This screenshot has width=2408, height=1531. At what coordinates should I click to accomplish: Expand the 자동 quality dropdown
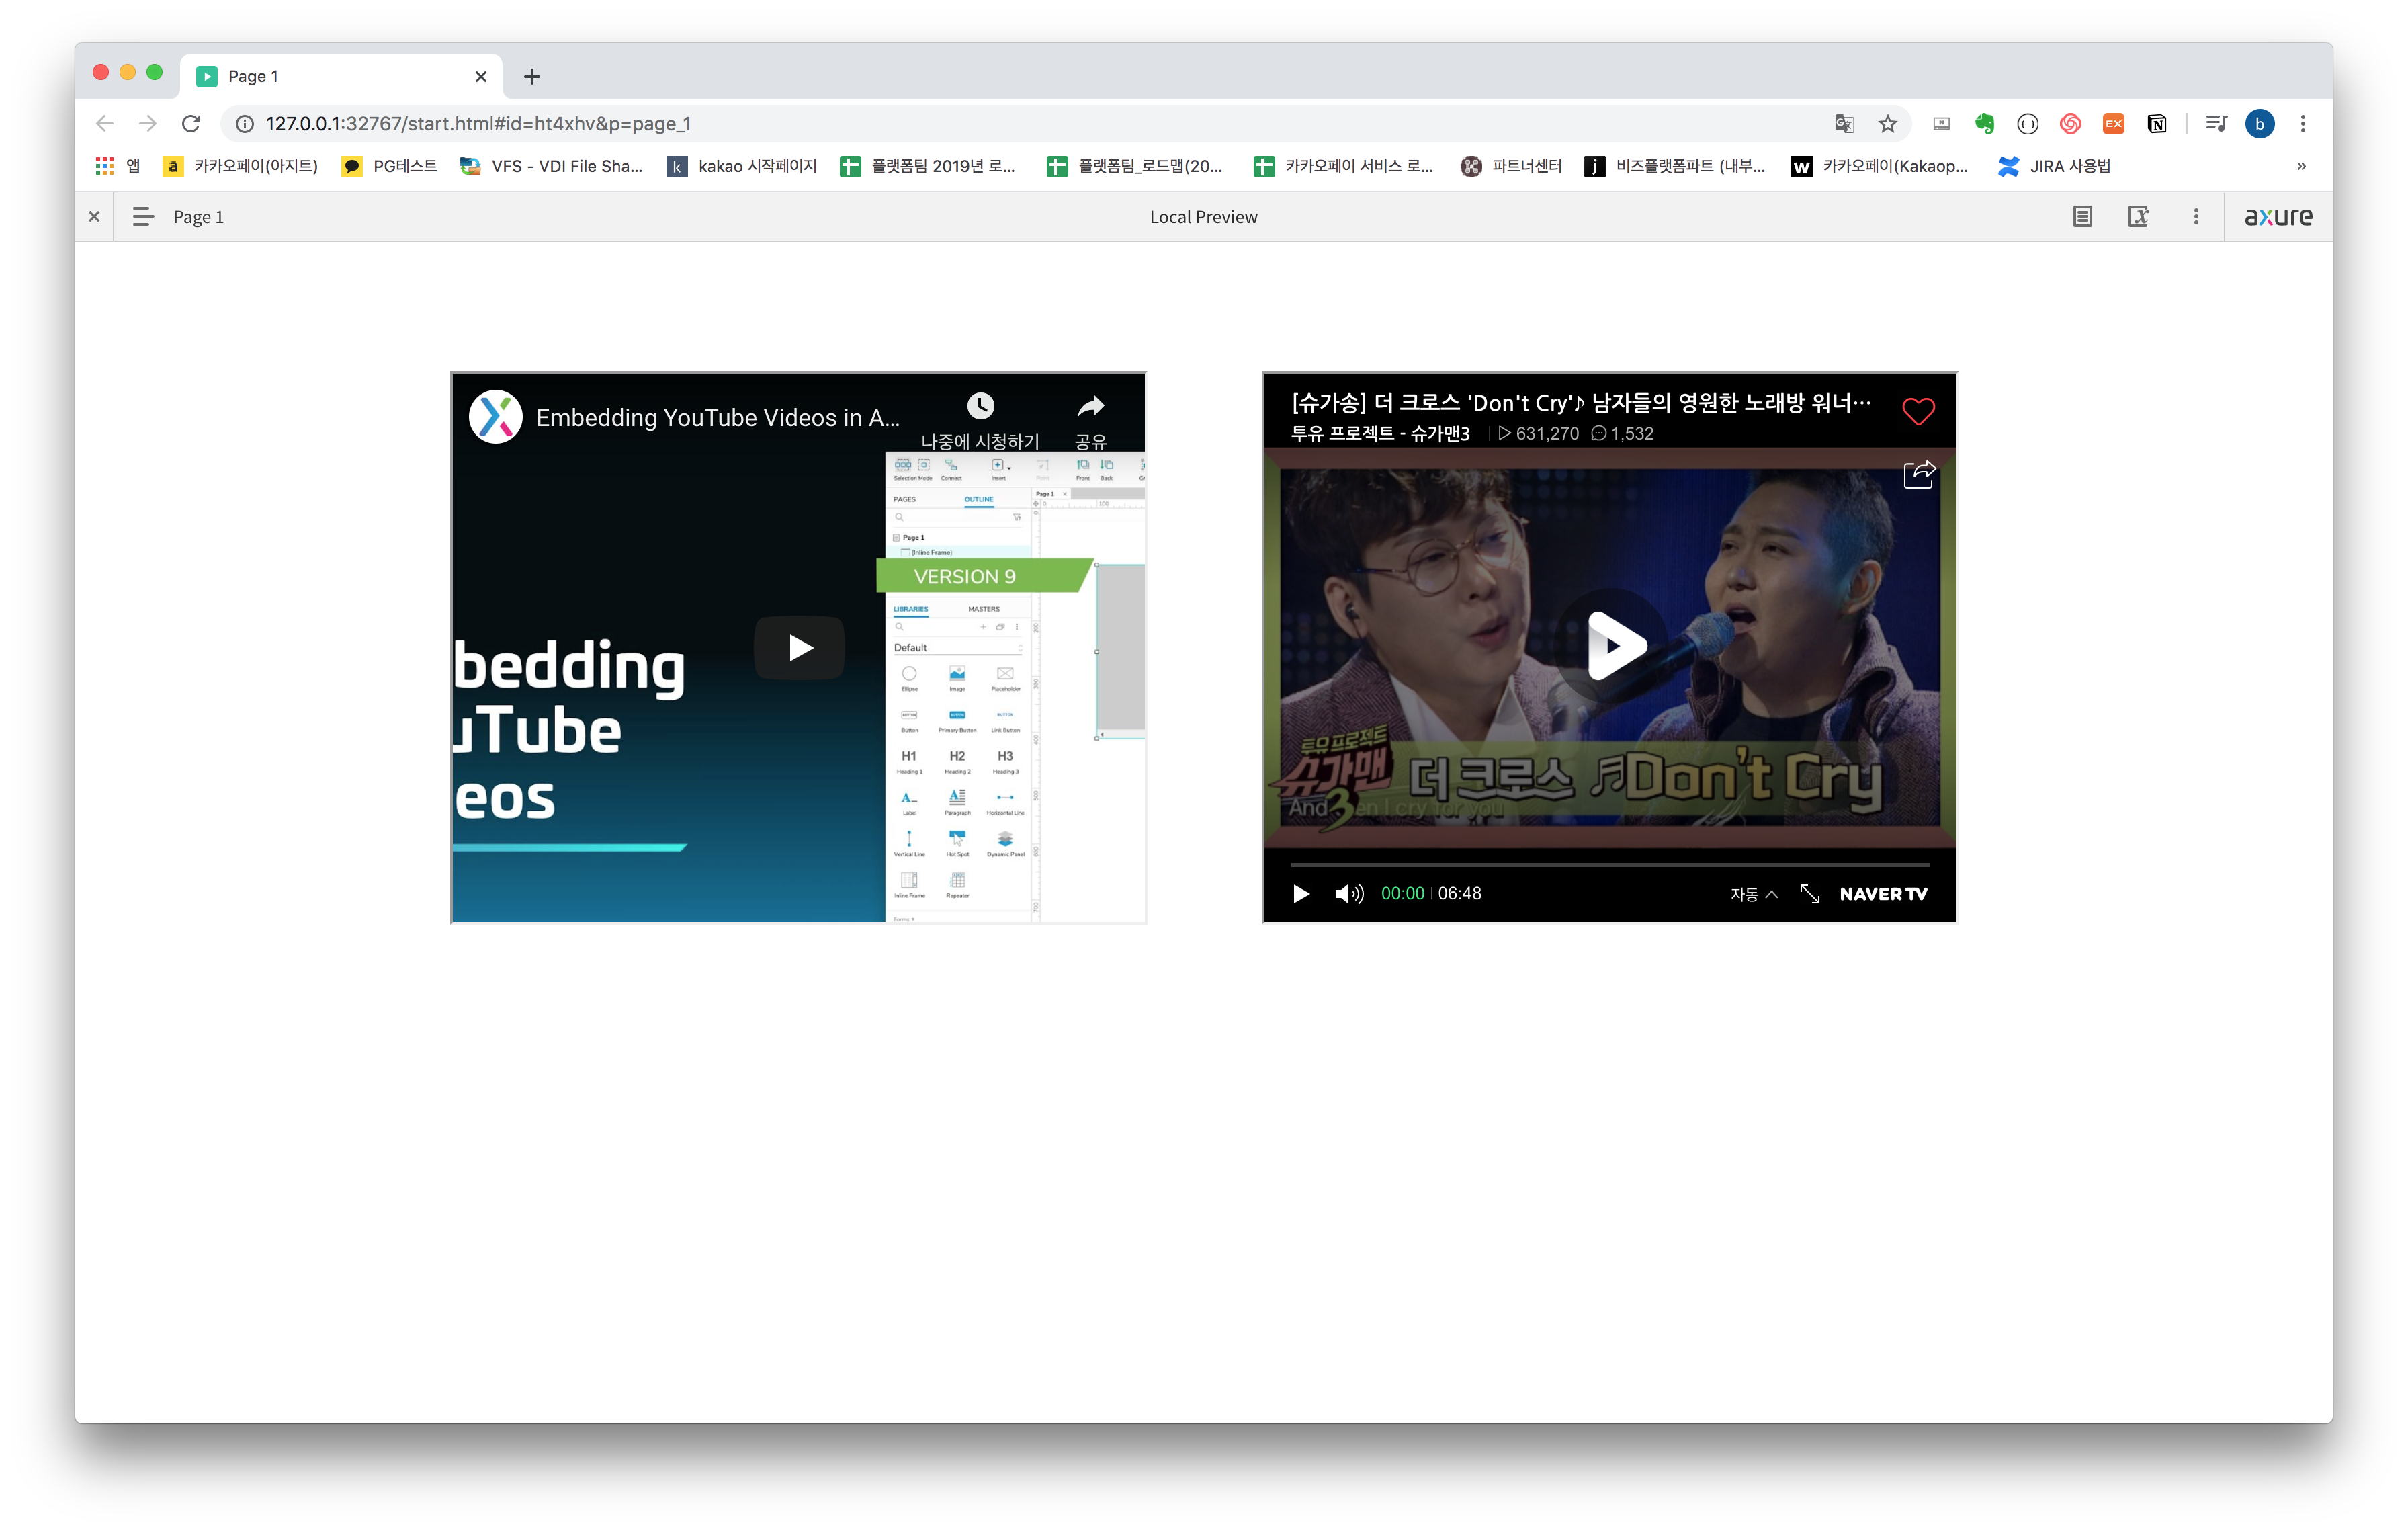point(1754,894)
